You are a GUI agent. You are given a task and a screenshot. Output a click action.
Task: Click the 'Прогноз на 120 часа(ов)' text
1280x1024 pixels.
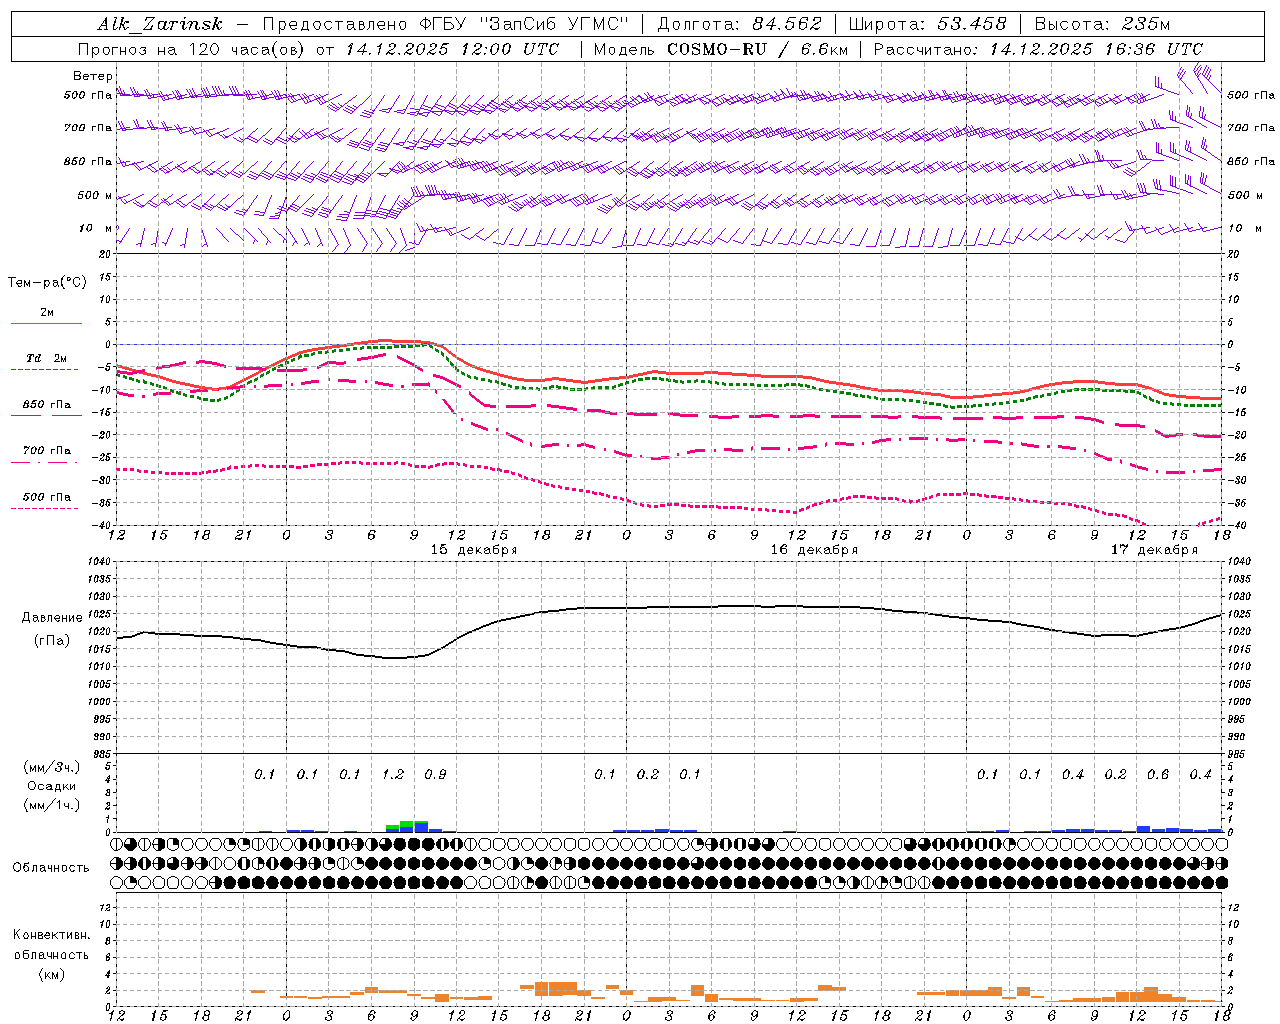[192, 49]
